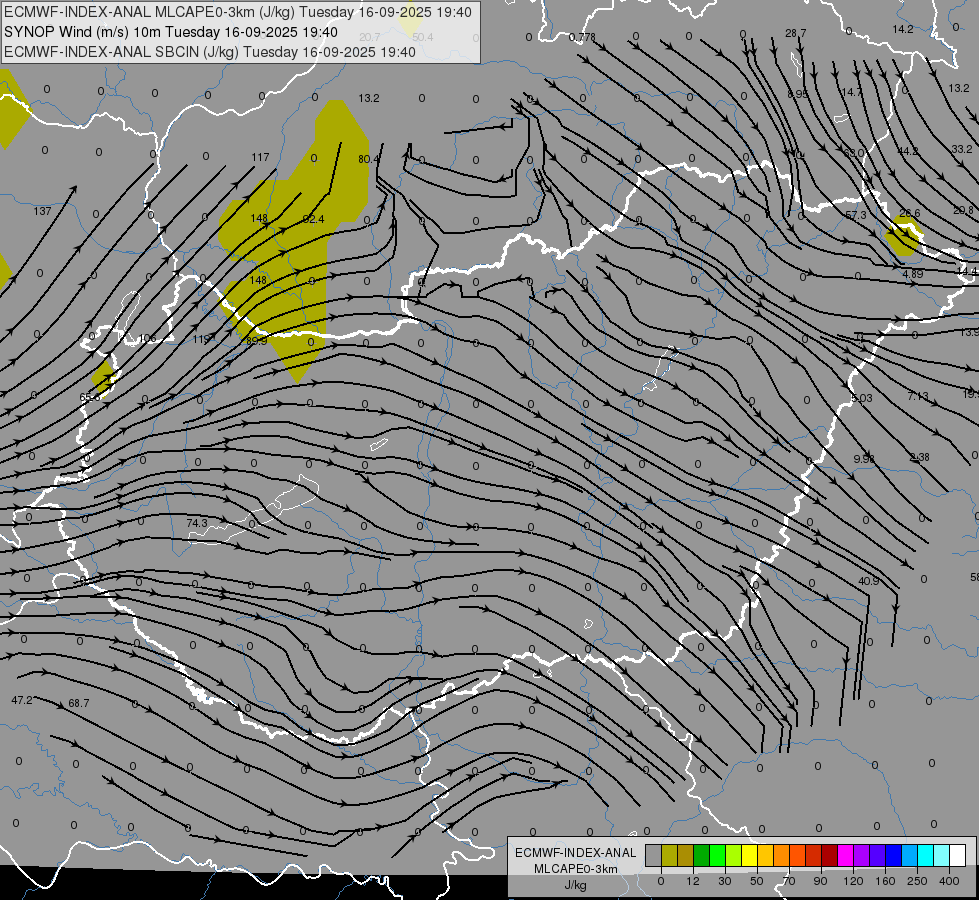Click the legend tick label 400
Screen dimensions: 979x900
pos(949,881)
